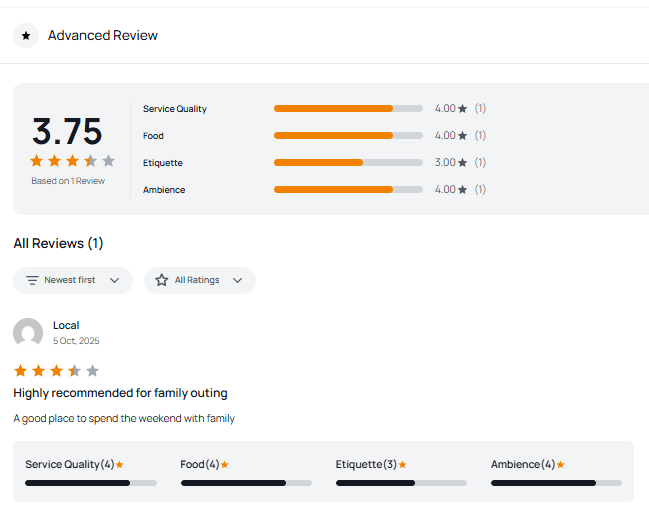Click the Local reviewer avatar icon
The width and height of the screenshot is (649, 512).
[28, 333]
